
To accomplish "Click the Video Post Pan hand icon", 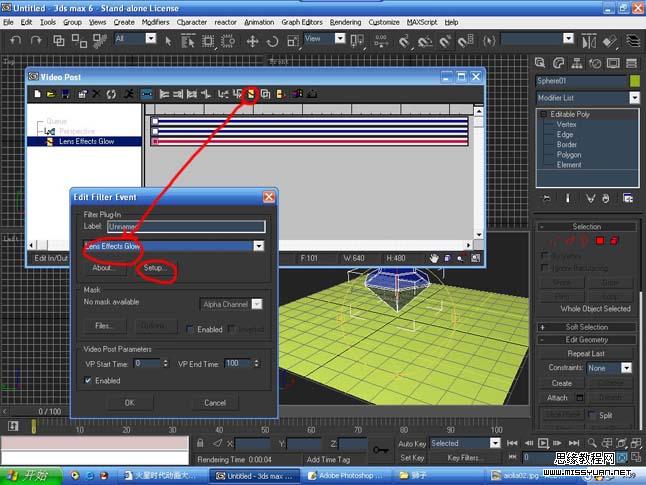I will pos(434,258).
